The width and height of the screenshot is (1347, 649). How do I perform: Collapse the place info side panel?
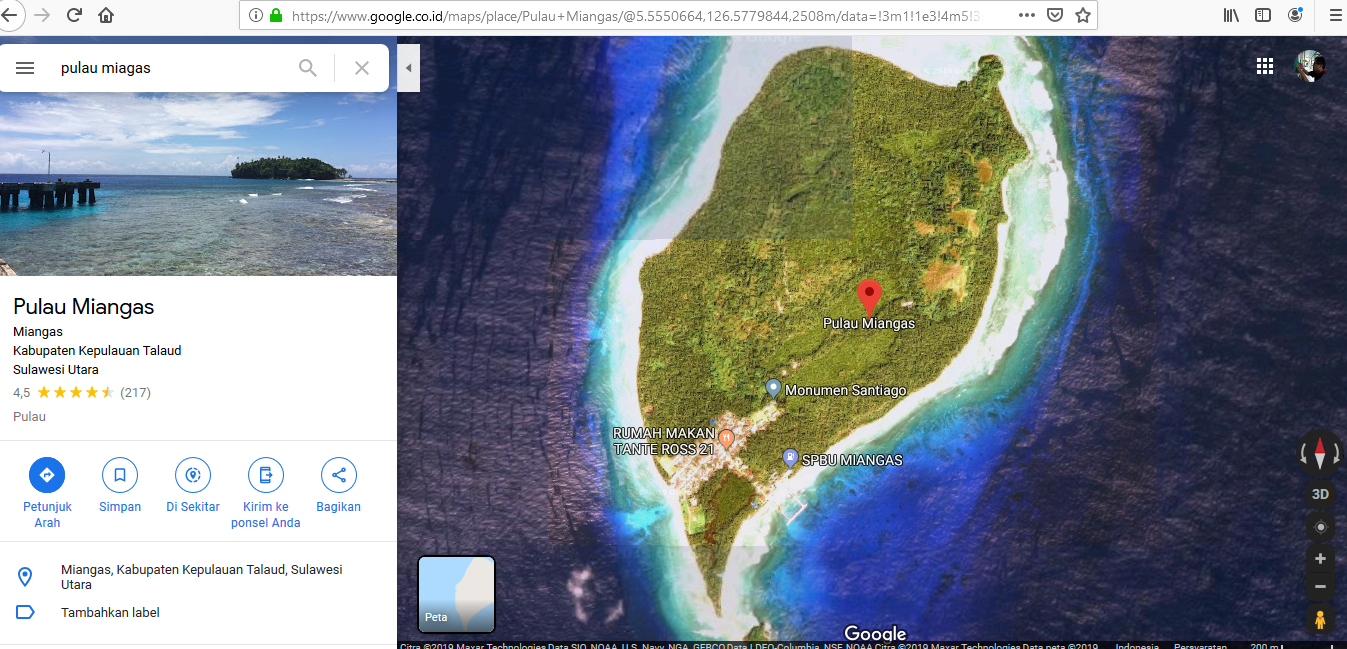click(x=408, y=68)
